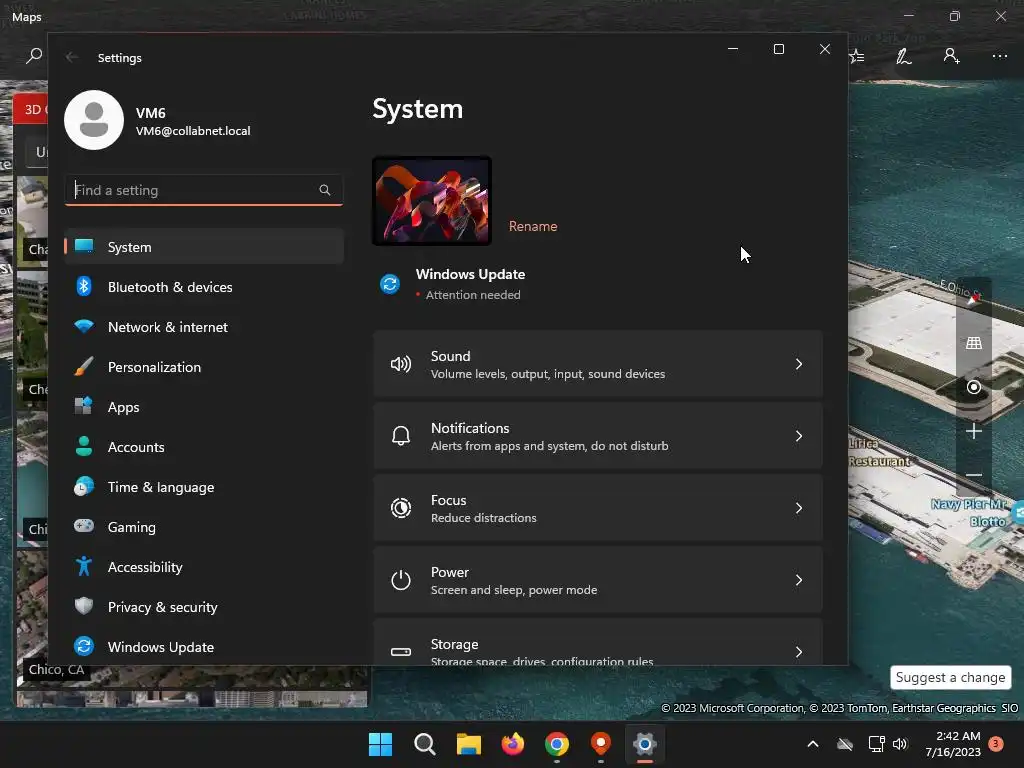Click the desktop wallpaper preview thumbnail
The width and height of the screenshot is (1024, 768).
432,201
